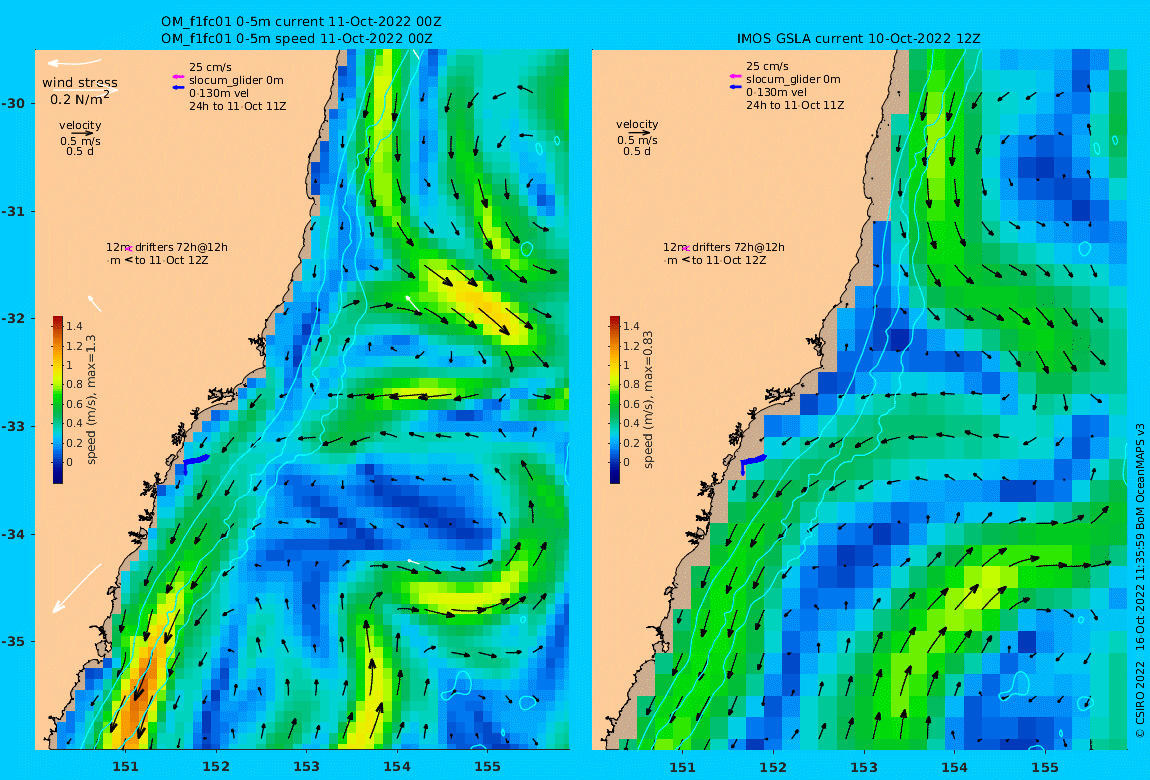Click '0-130m vel' text in left map
This screenshot has height=780, width=1150.
[219, 93]
